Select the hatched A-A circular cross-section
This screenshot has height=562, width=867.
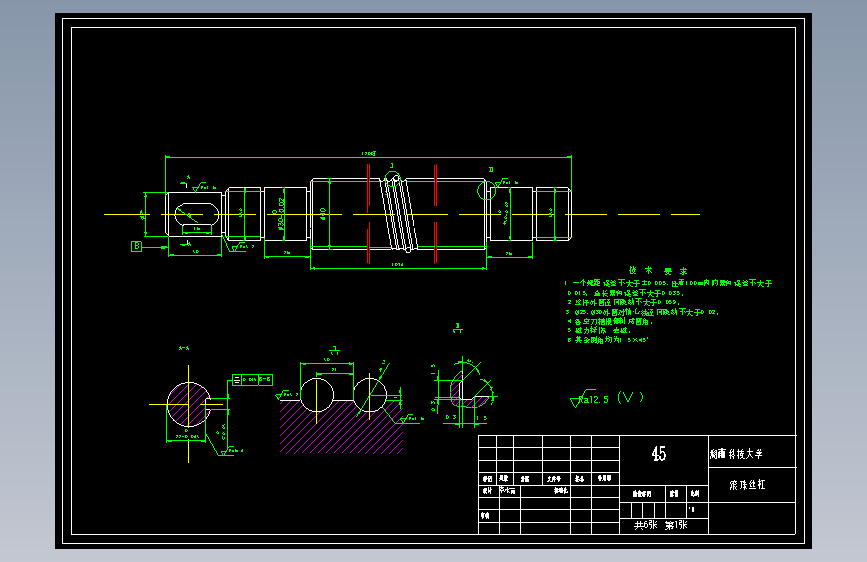(x=189, y=404)
